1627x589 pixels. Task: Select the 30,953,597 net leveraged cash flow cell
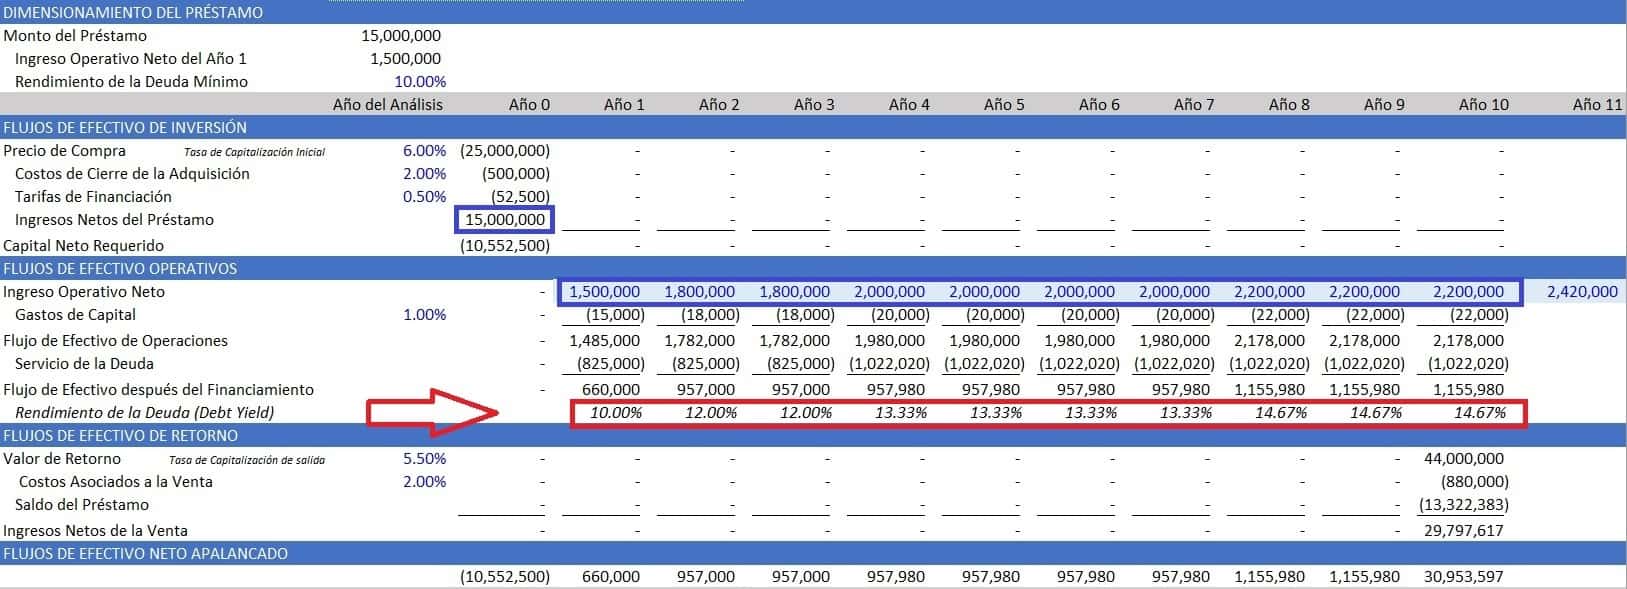coord(1463,576)
